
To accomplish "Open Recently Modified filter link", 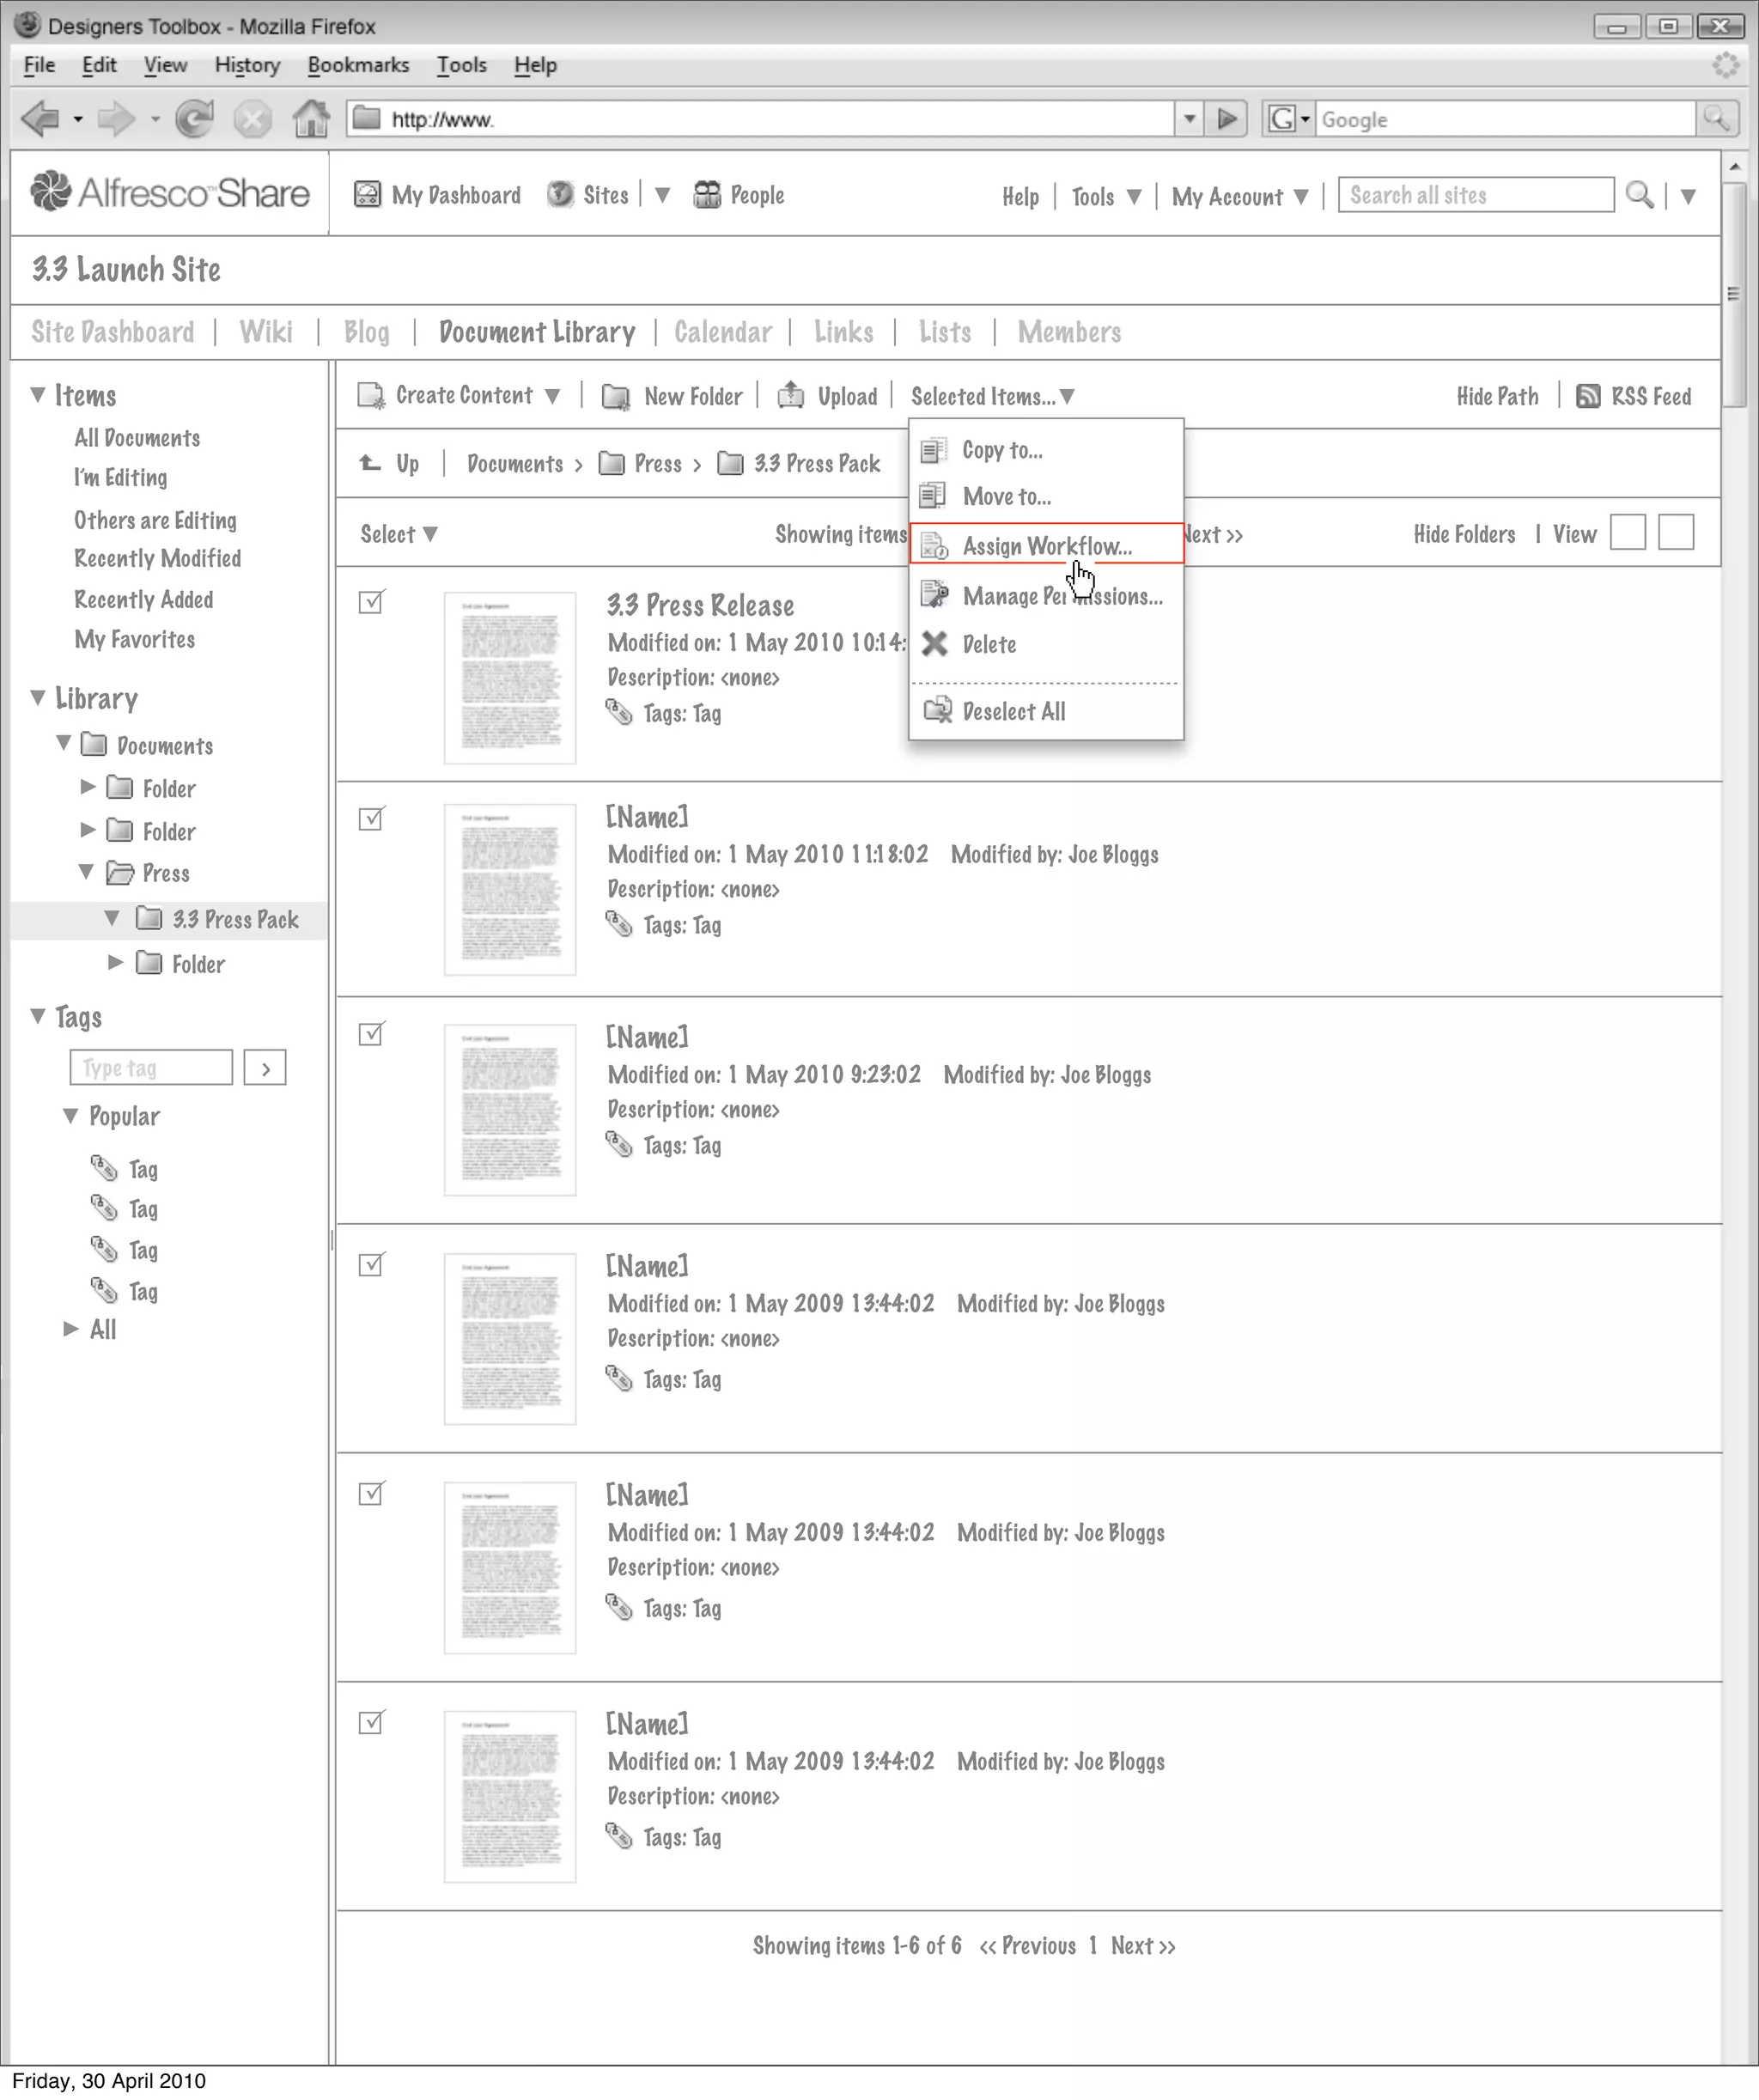I will (x=157, y=558).
